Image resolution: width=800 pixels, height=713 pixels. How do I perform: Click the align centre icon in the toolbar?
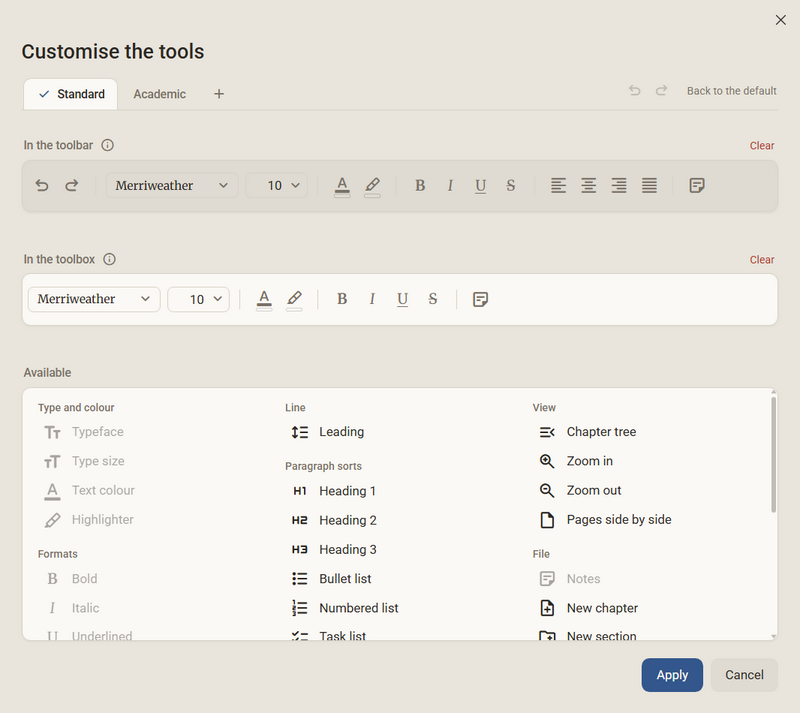pyautogui.click(x=588, y=185)
